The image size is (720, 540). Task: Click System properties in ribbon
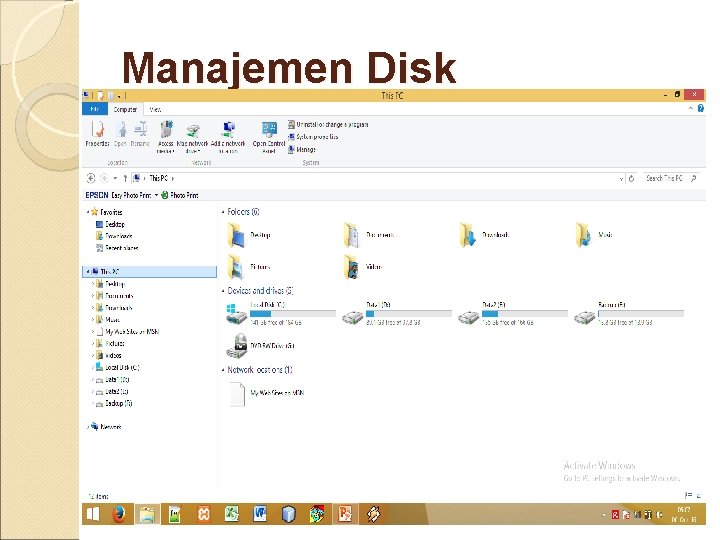[313, 137]
